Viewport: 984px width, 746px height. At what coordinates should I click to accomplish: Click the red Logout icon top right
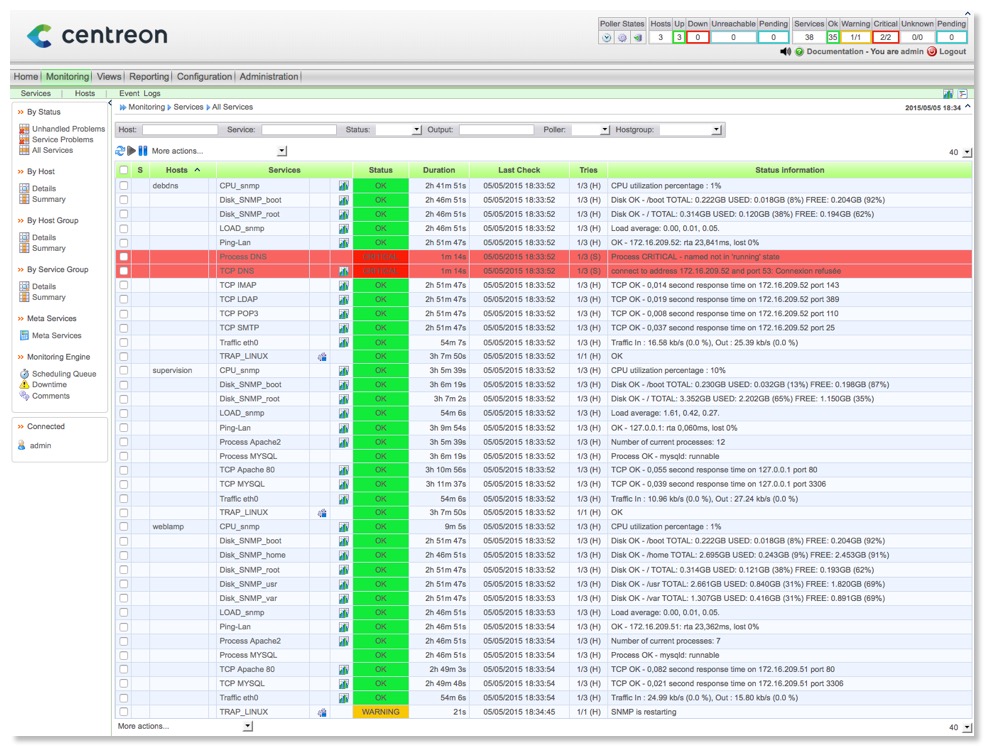coord(932,50)
